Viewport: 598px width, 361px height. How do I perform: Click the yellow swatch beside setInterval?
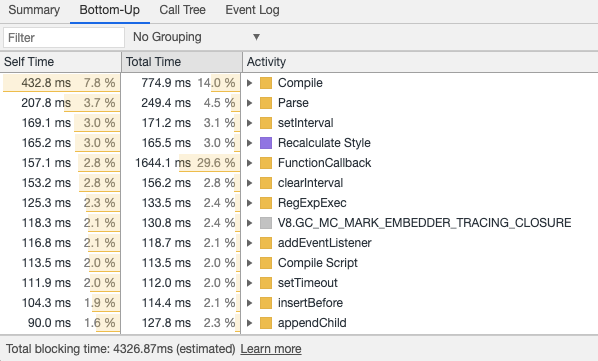click(266, 123)
